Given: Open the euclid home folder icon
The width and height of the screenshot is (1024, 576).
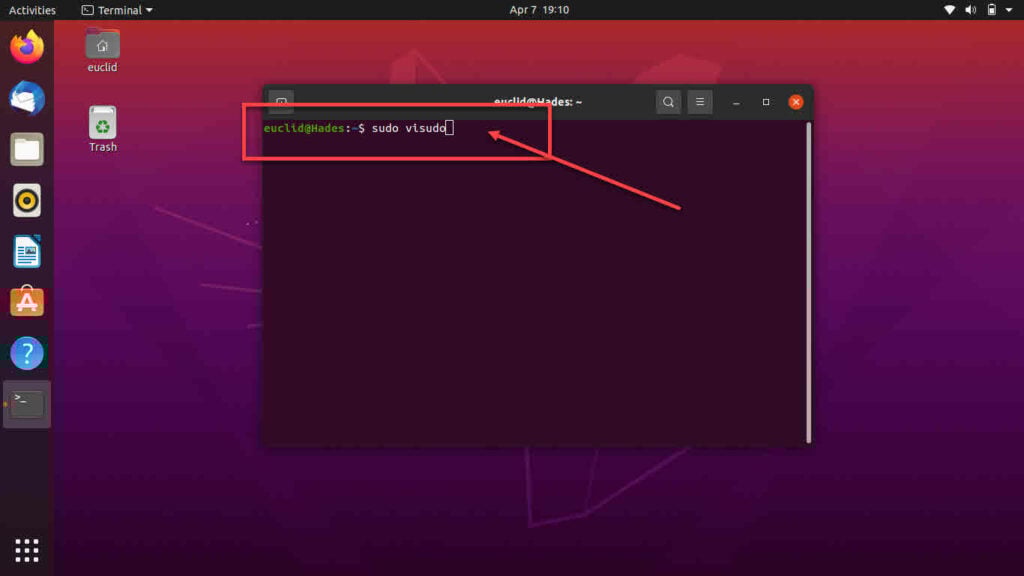Looking at the screenshot, I should (103, 50).
